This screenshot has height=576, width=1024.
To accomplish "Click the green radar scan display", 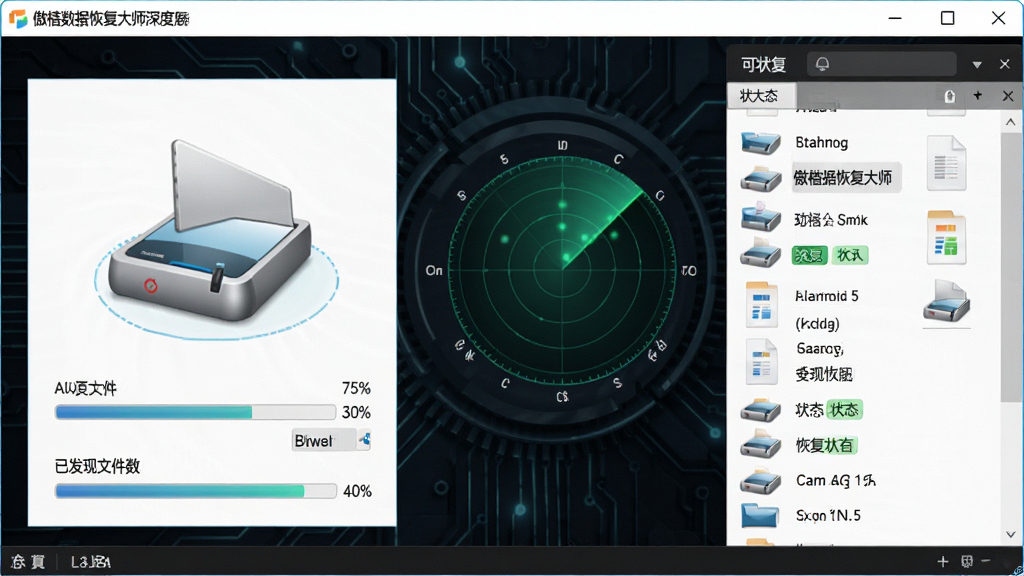I will pyautogui.click(x=562, y=270).
